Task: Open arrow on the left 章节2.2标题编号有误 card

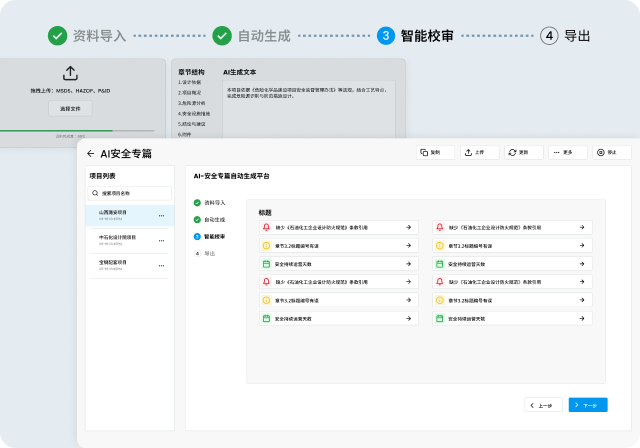Action: click(x=409, y=246)
